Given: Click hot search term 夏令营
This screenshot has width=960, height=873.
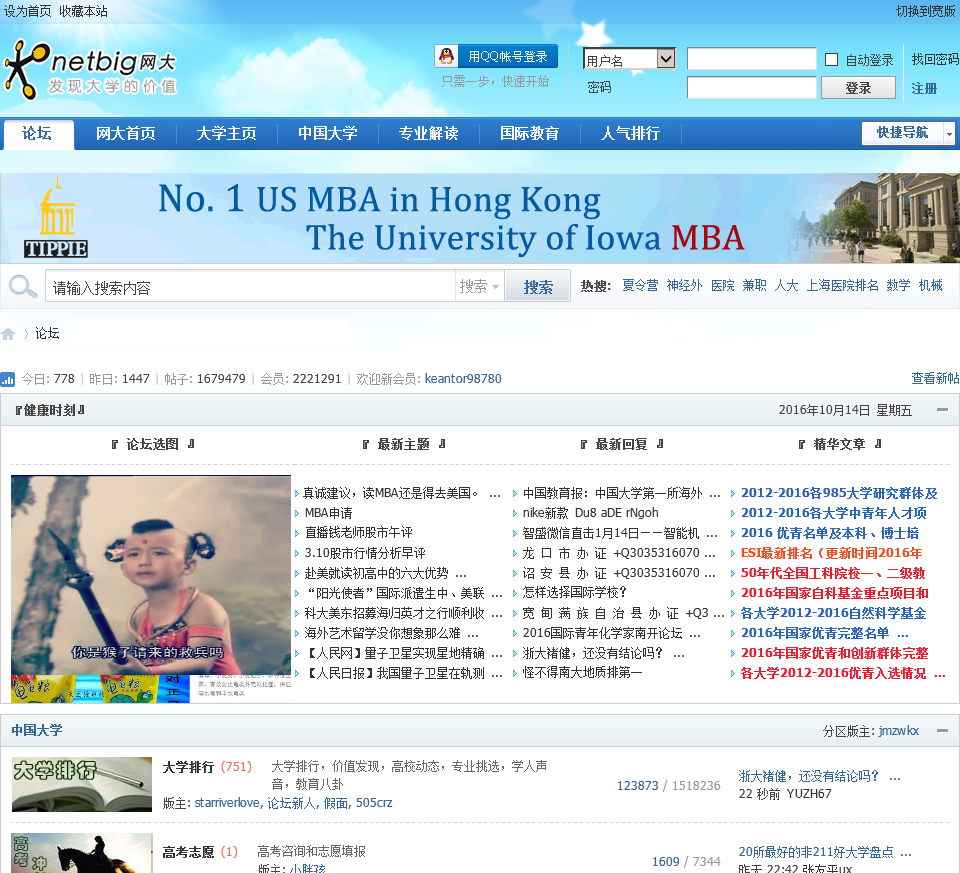Looking at the screenshot, I should (x=640, y=285).
